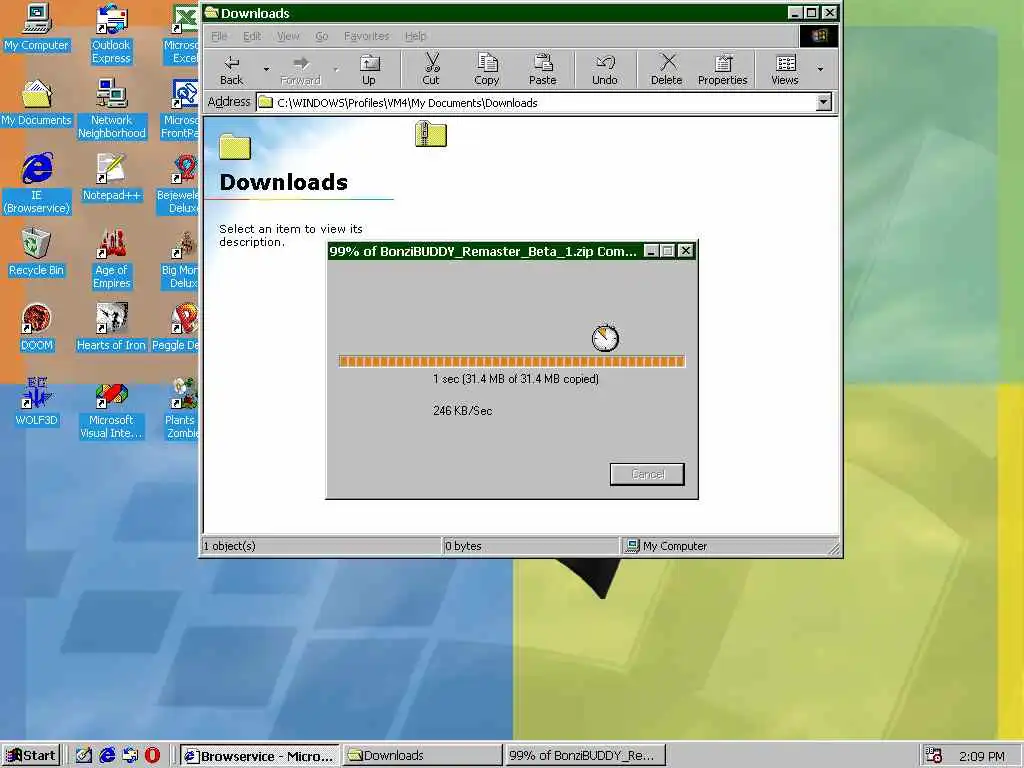Click Internet Explorer quick launch icon
1024x768 pixels.
pyautogui.click(x=106, y=756)
